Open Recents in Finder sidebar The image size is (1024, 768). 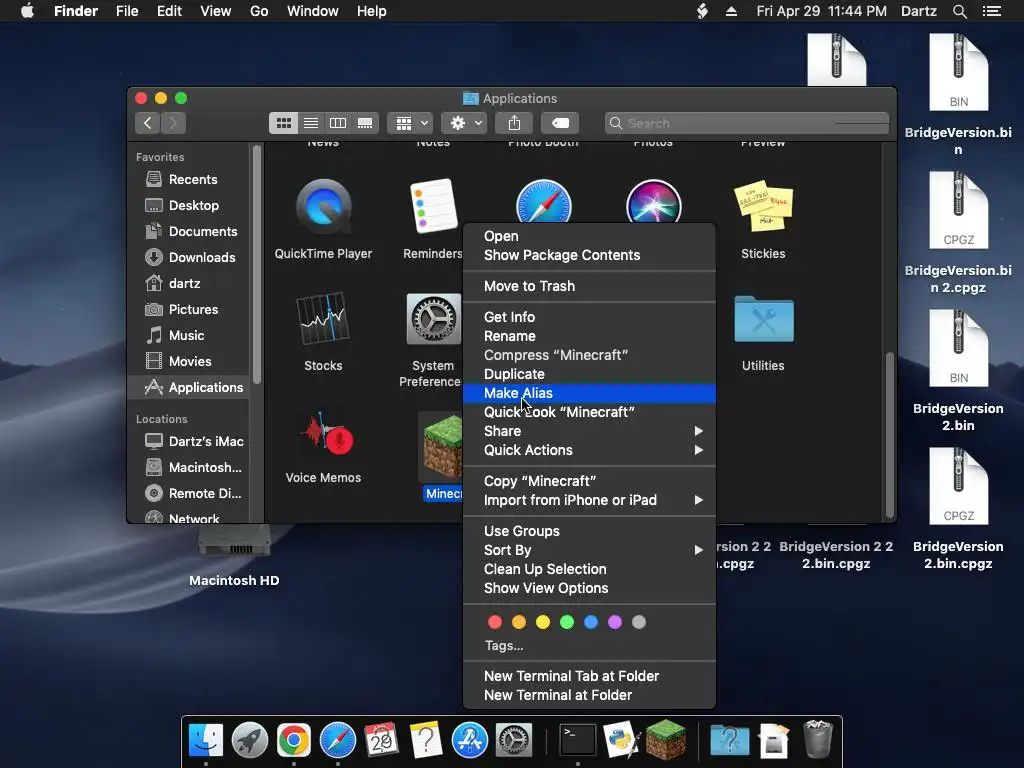pyautogui.click(x=189, y=179)
